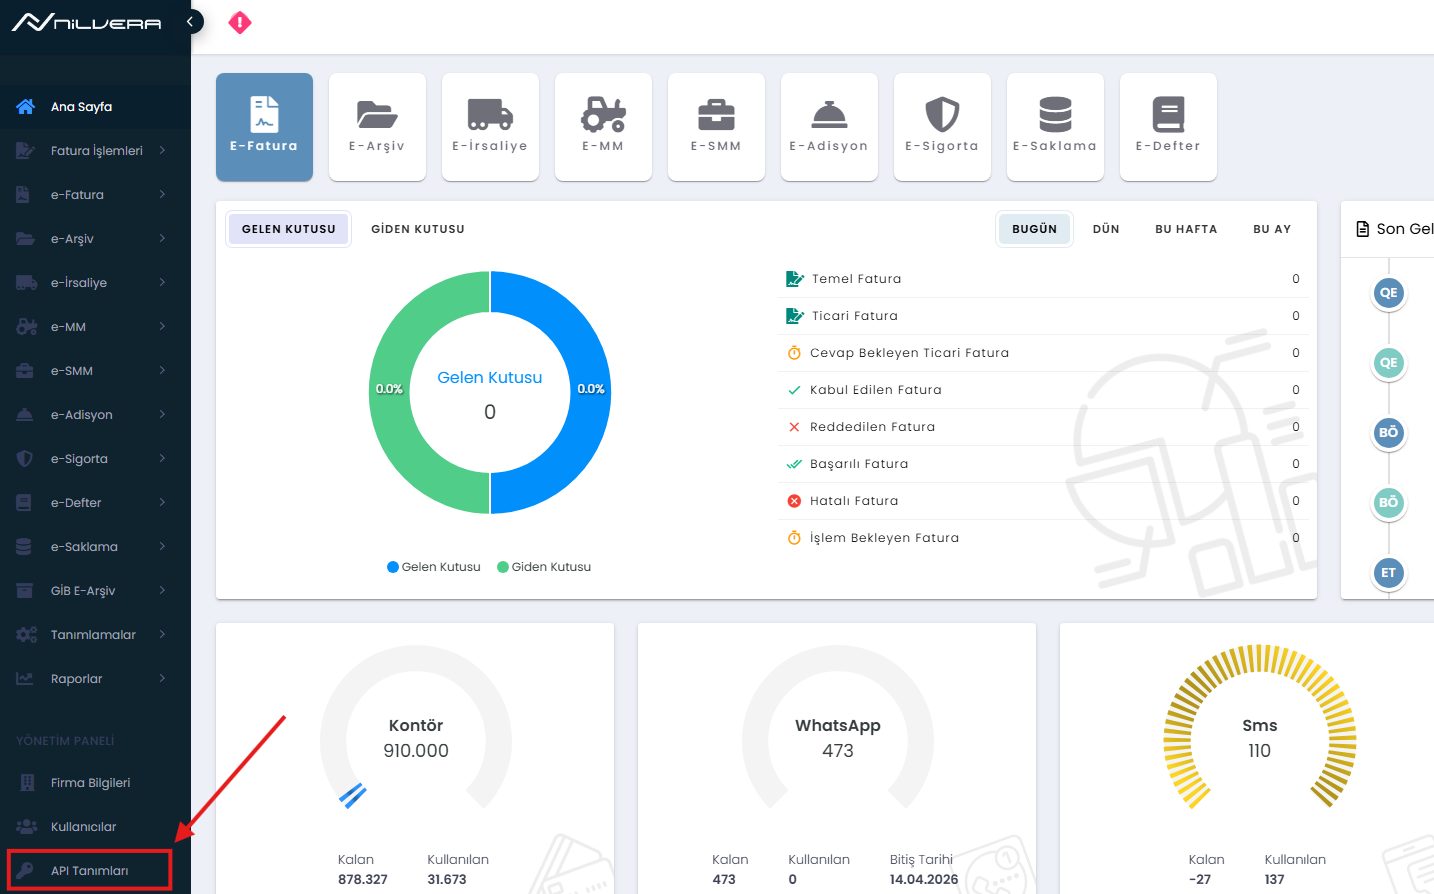The image size is (1434, 894).
Task: Select the E-Sigorta shield tile
Action: pyautogui.click(x=942, y=127)
